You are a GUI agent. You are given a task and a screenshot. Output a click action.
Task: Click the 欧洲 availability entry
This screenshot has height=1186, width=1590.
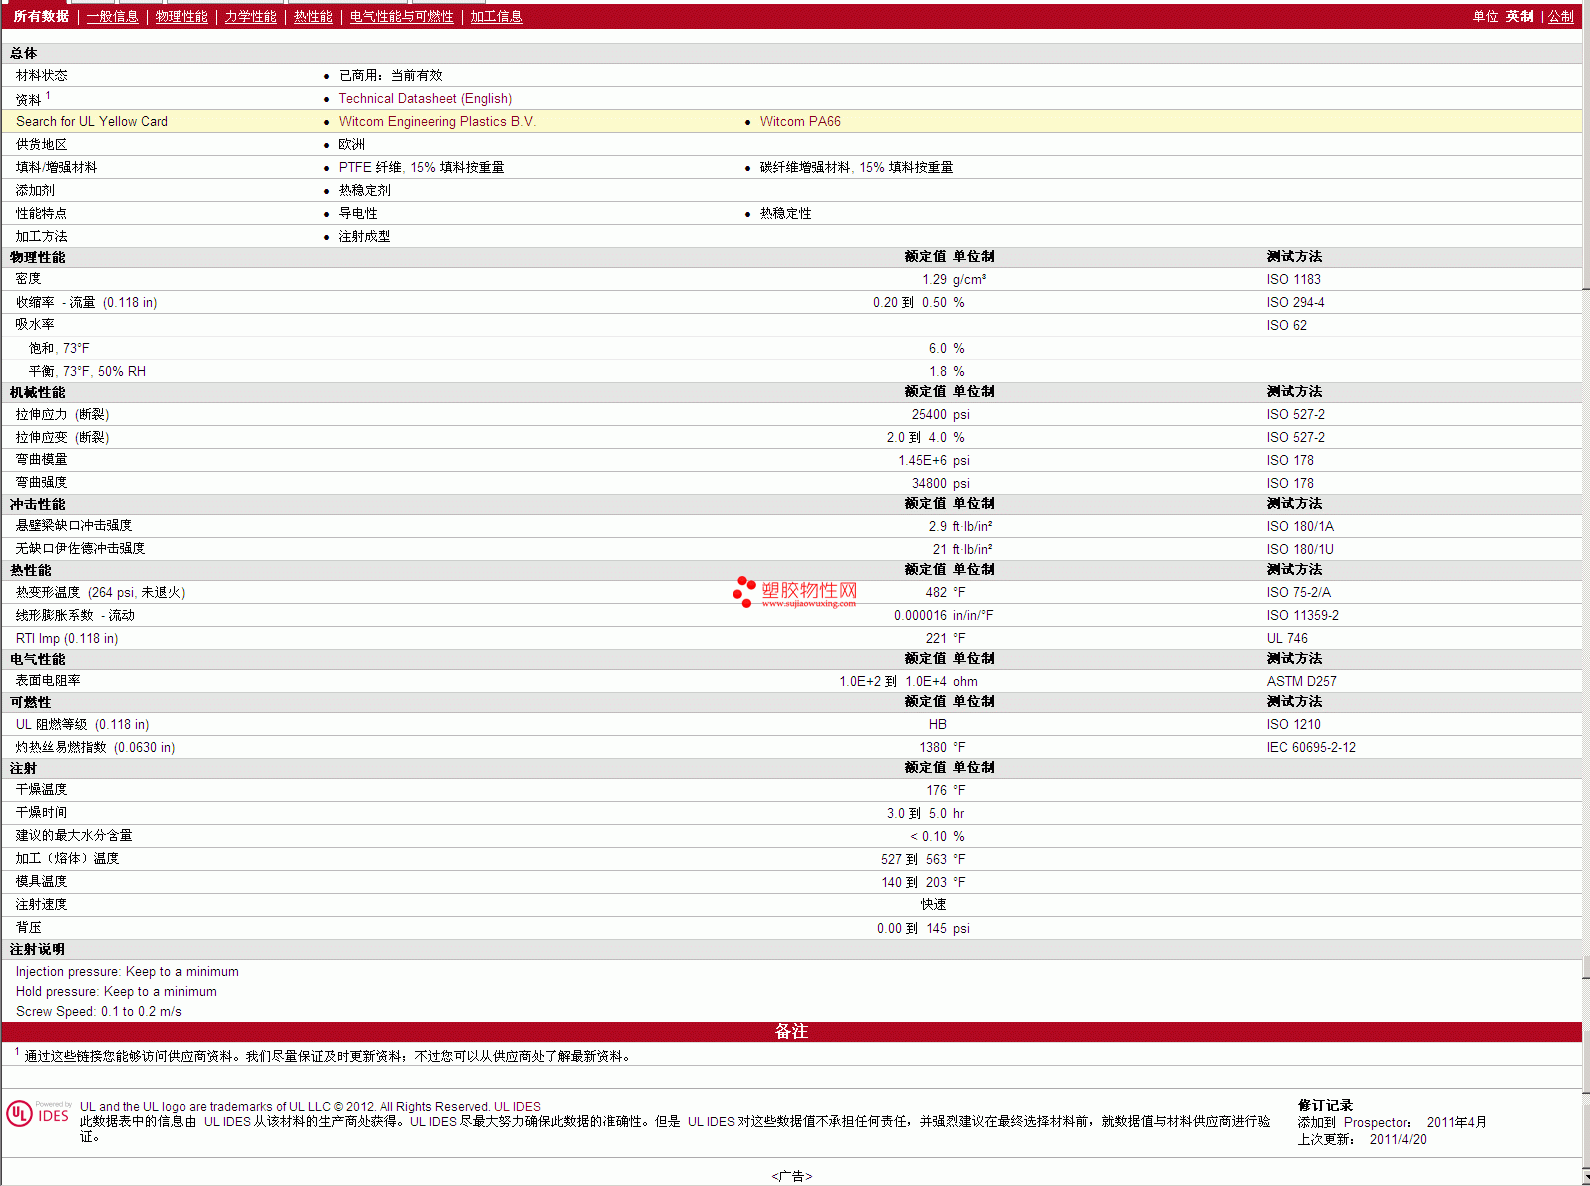click(x=351, y=144)
